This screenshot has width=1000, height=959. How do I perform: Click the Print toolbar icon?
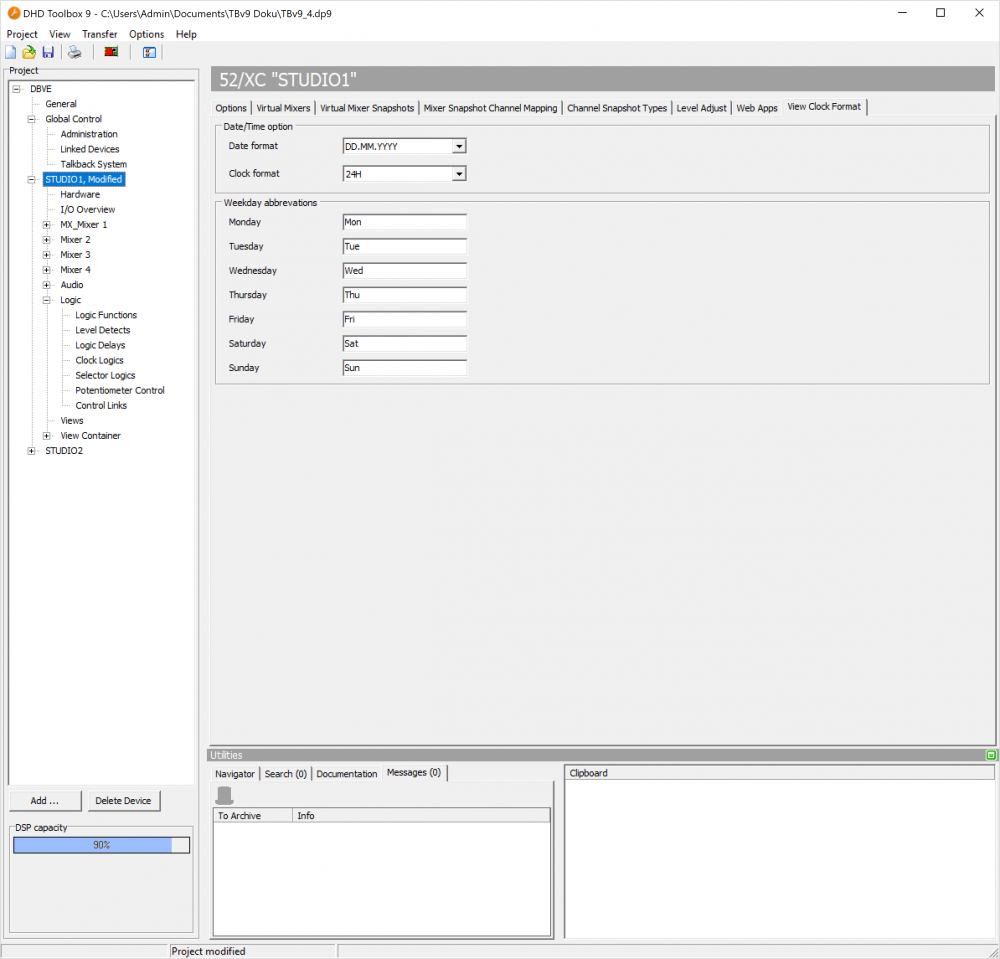[x=74, y=52]
